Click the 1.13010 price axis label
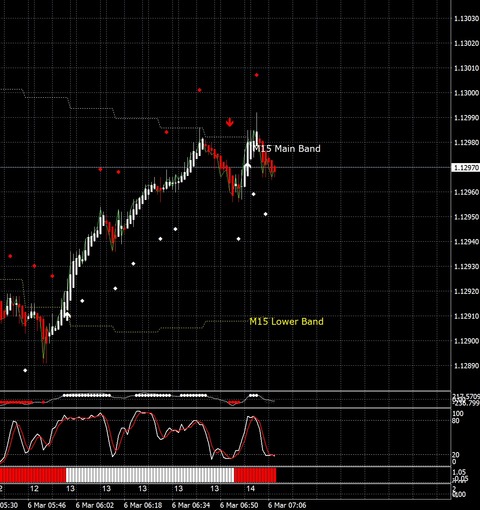 coord(467,68)
